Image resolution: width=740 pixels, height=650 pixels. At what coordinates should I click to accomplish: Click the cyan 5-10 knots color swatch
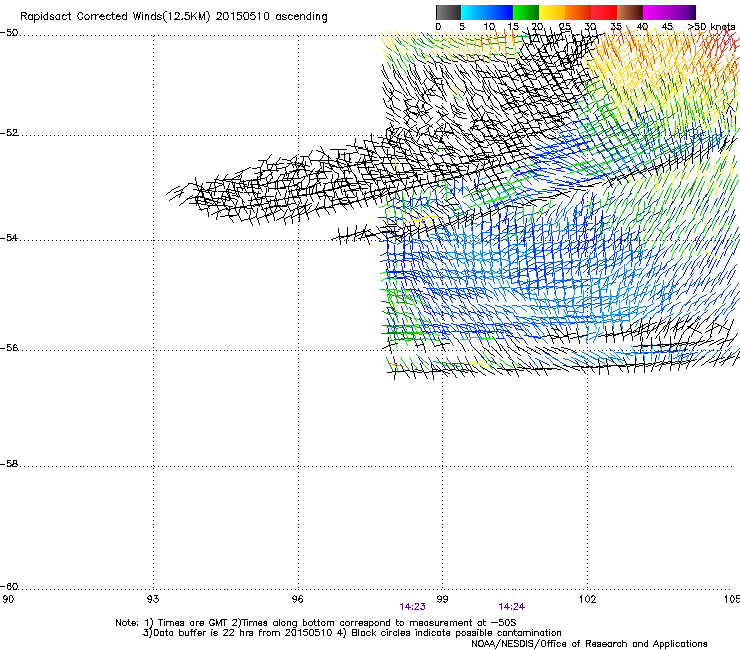click(474, 12)
